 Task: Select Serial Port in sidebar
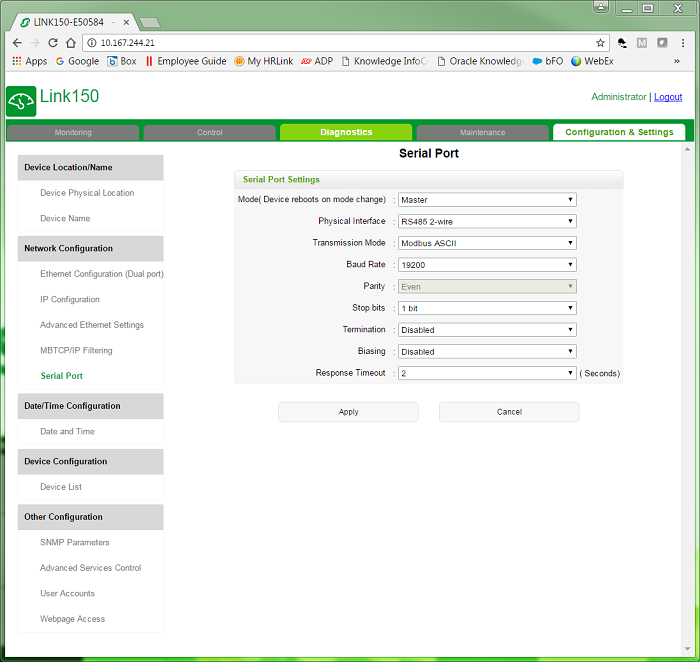[62, 376]
